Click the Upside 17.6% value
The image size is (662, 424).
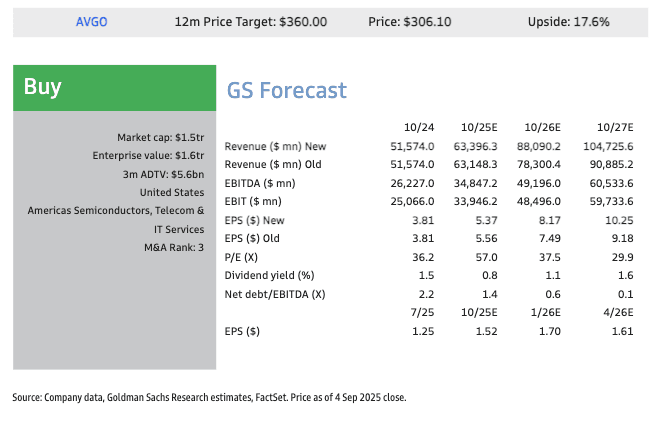point(568,21)
